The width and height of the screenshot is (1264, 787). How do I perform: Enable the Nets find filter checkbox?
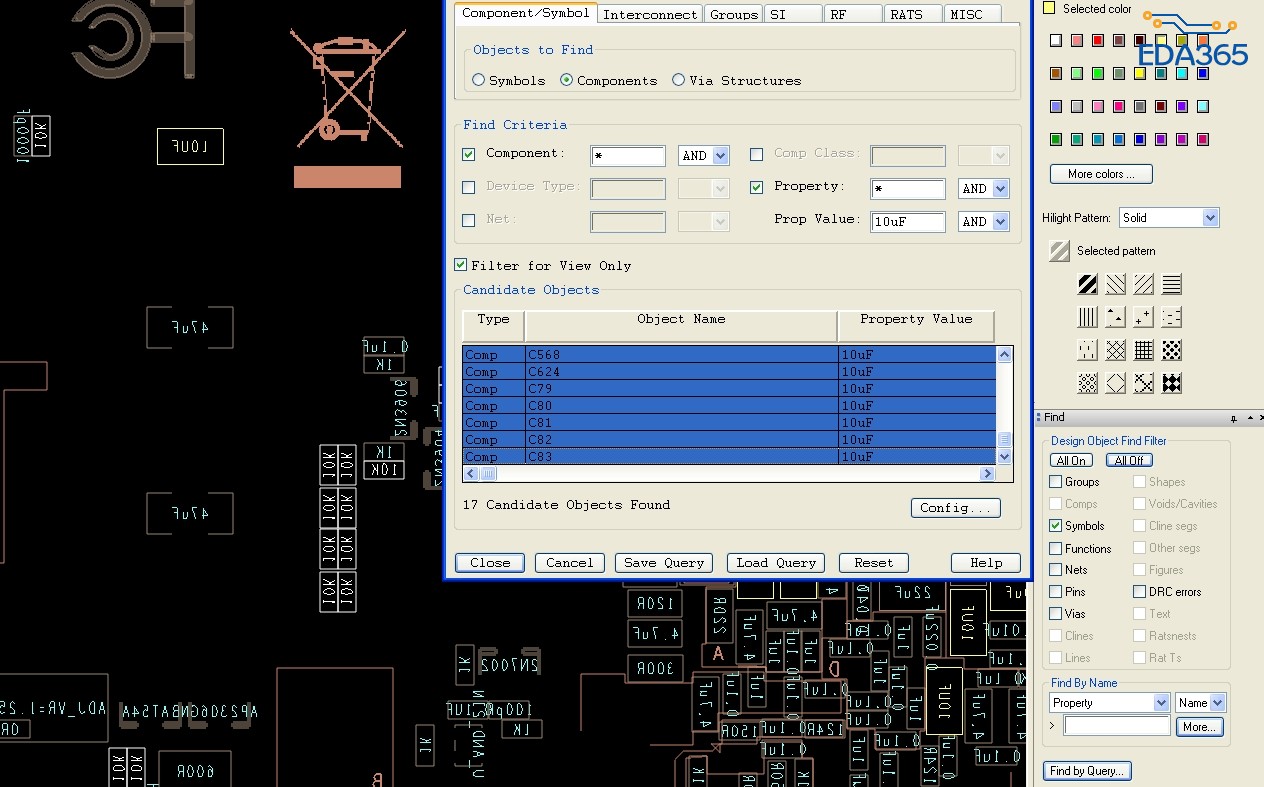(x=1056, y=570)
